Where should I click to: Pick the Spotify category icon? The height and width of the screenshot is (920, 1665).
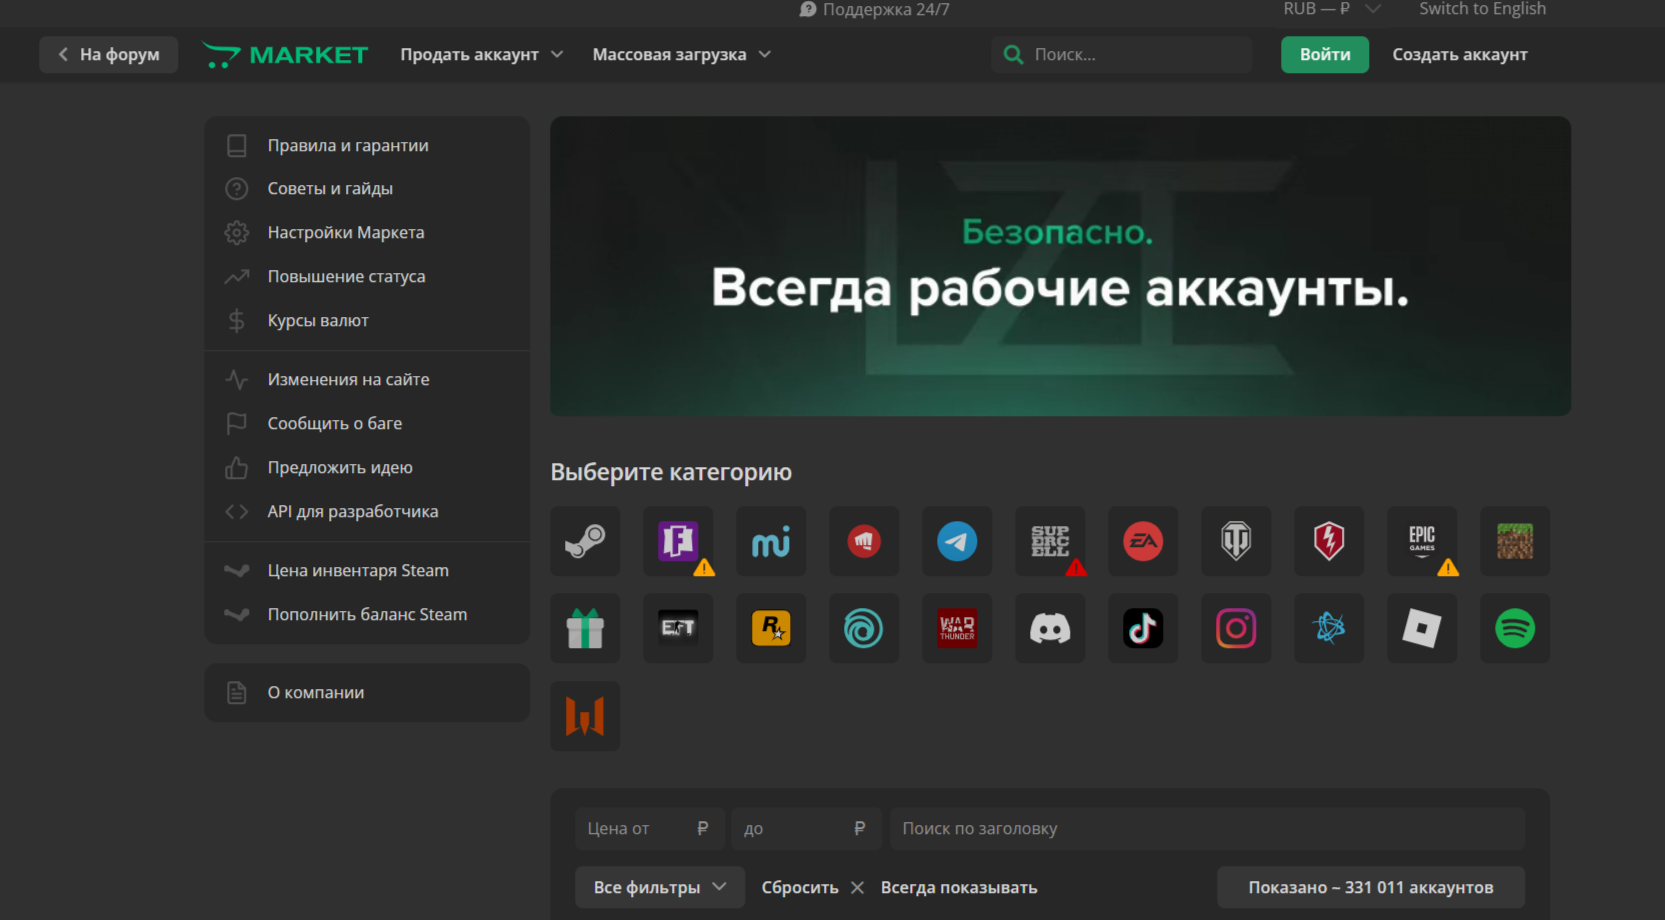tap(1515, 628)
